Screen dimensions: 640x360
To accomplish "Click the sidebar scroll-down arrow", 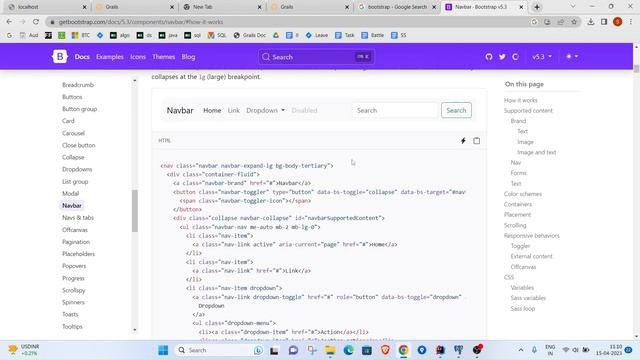I will coord(135,330).
